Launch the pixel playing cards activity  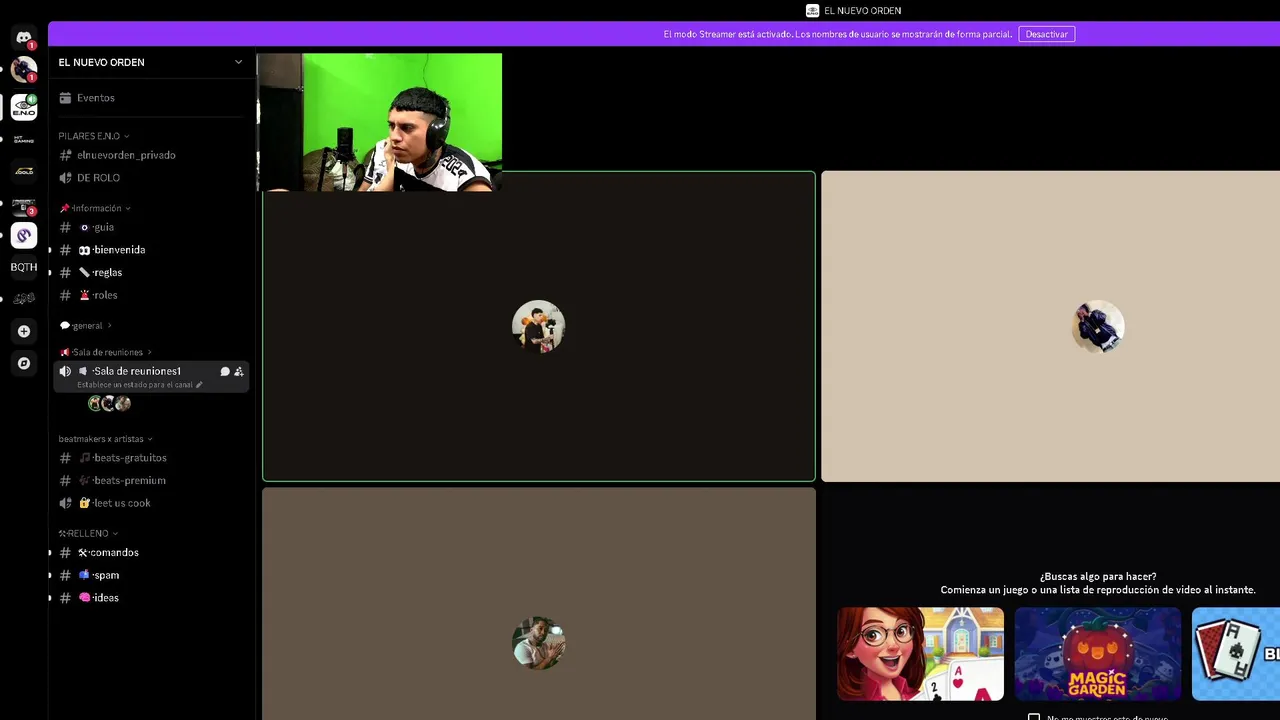click(1236, 654)
